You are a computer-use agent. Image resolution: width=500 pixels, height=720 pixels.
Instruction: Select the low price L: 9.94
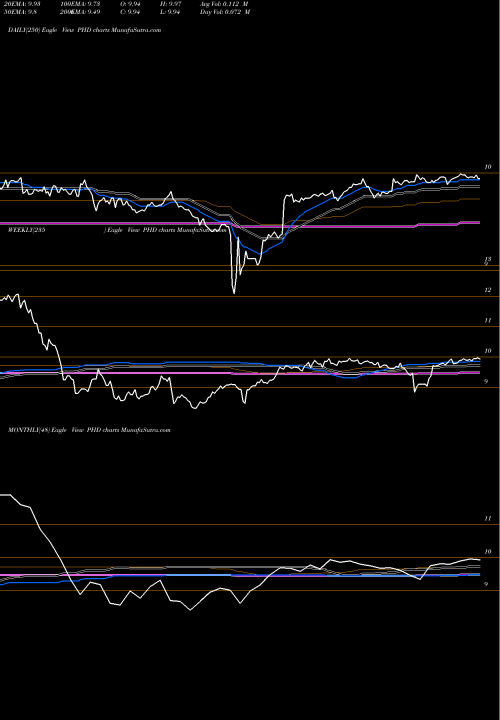169,12
